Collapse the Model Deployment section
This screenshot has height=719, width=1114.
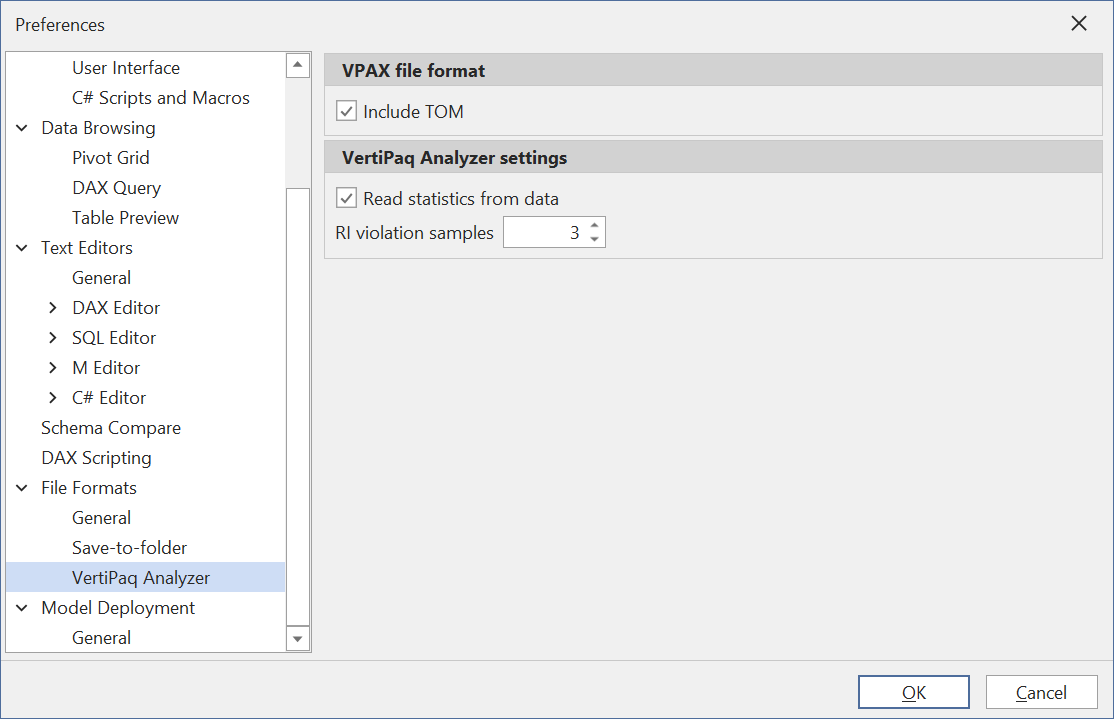click(22, 608)
